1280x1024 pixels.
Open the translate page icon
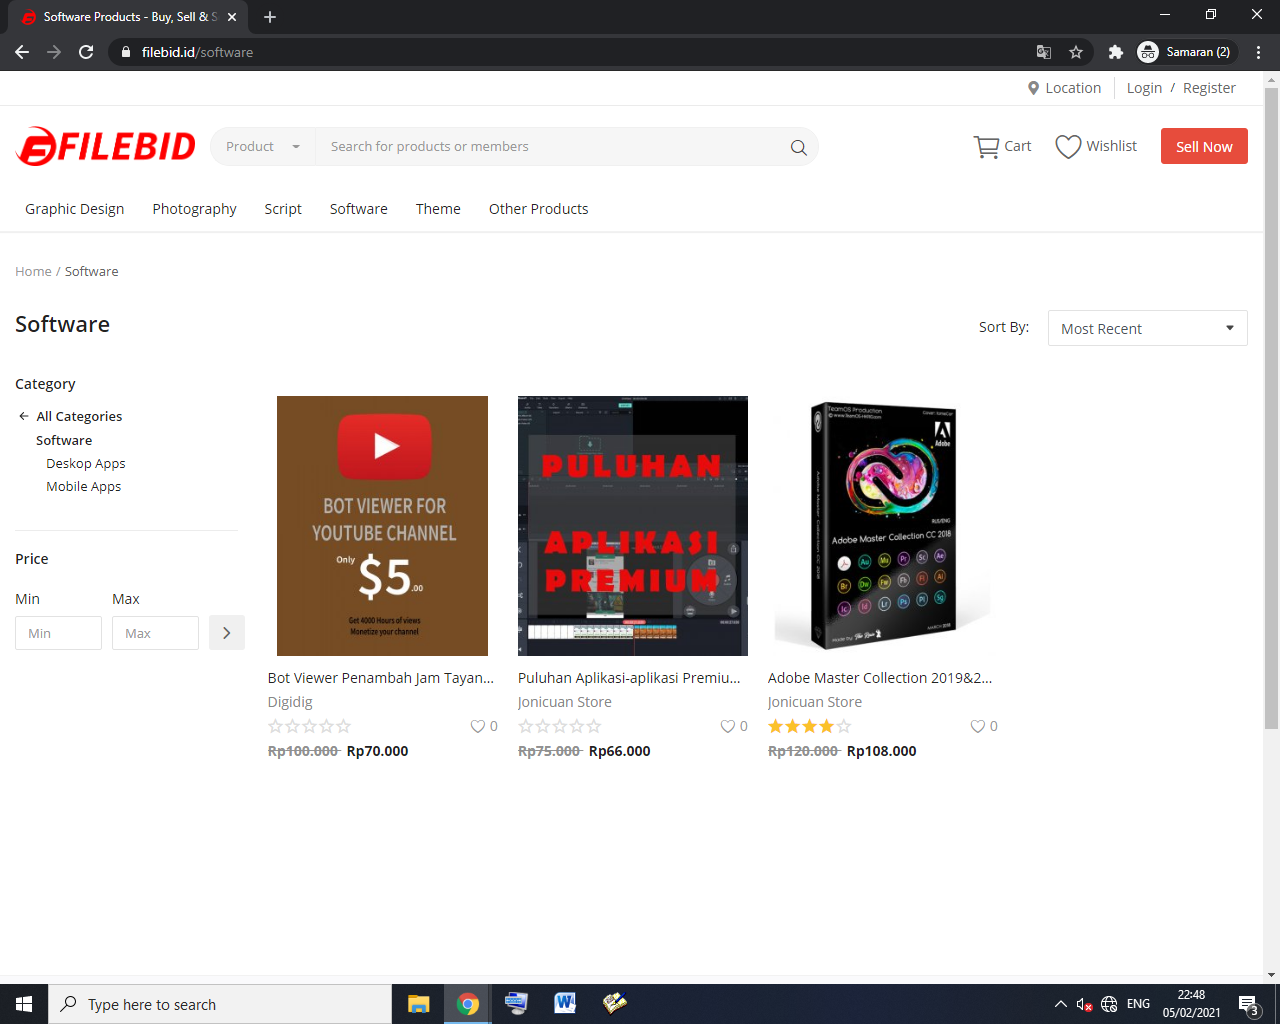[x=1044, y=52]
